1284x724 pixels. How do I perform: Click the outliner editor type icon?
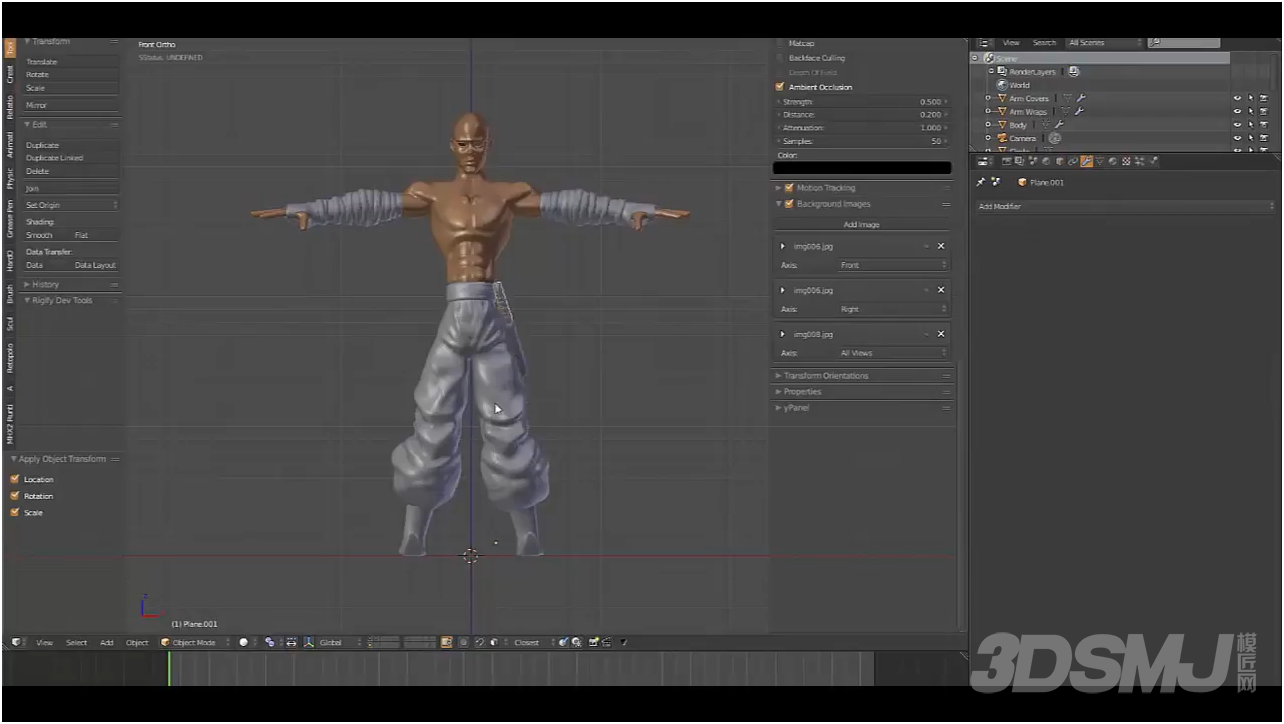(x=985, y=43)
